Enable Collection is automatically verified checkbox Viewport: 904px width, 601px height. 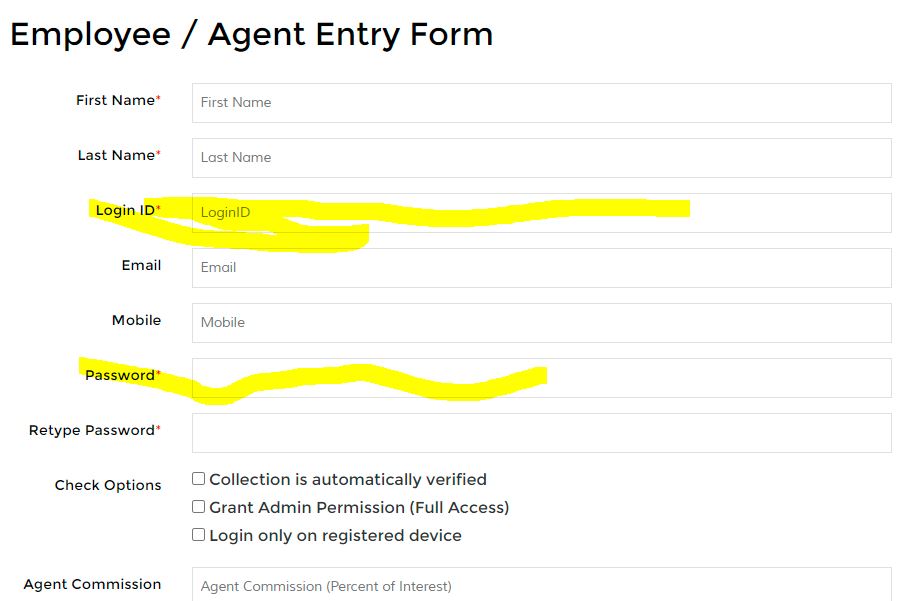click(198, 479)
